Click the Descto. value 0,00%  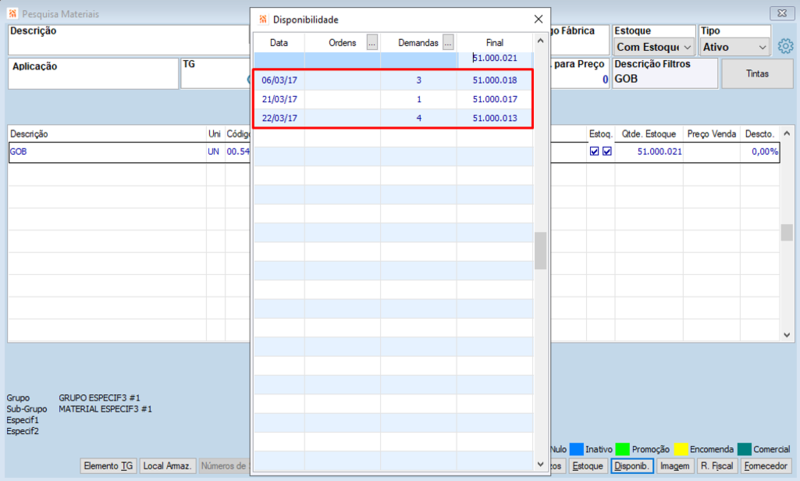[764, 151]
